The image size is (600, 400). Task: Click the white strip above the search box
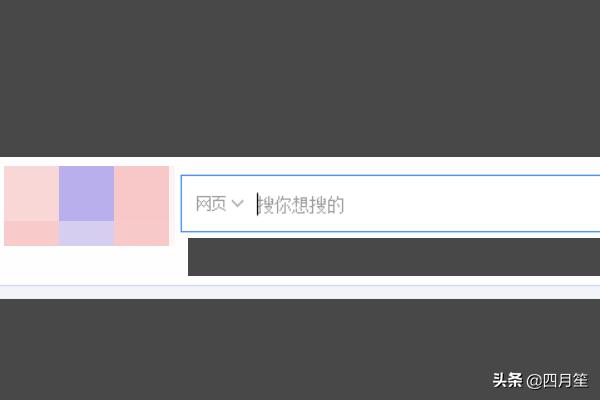click(380, 165)
